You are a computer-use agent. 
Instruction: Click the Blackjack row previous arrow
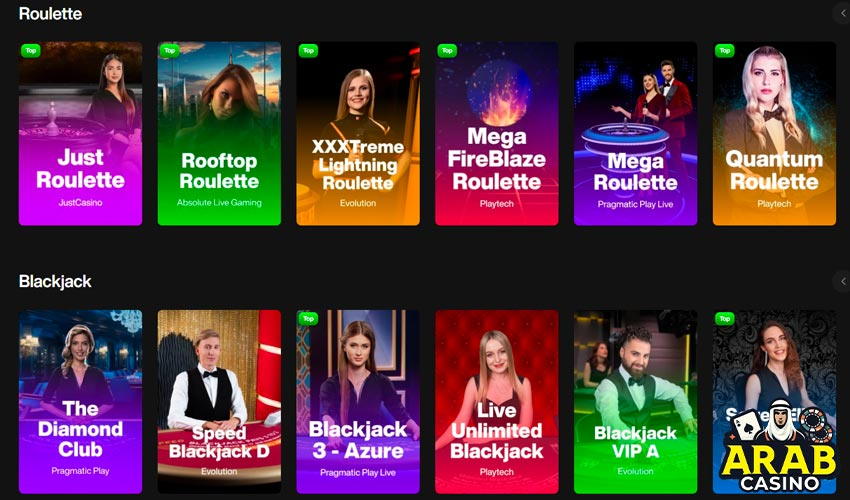(x=842, y=281)
